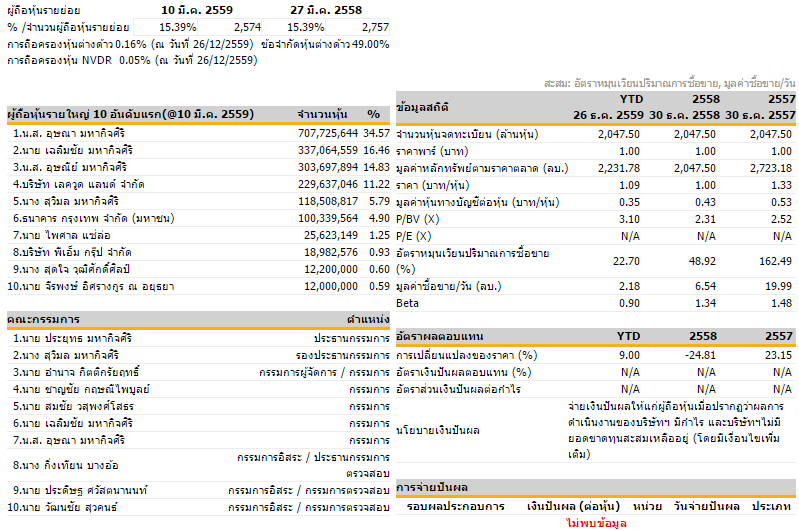799x530 pixels.
Task: Click ผู้ถือหุ้นรายย่อย heading
Action: coord(44,10)
